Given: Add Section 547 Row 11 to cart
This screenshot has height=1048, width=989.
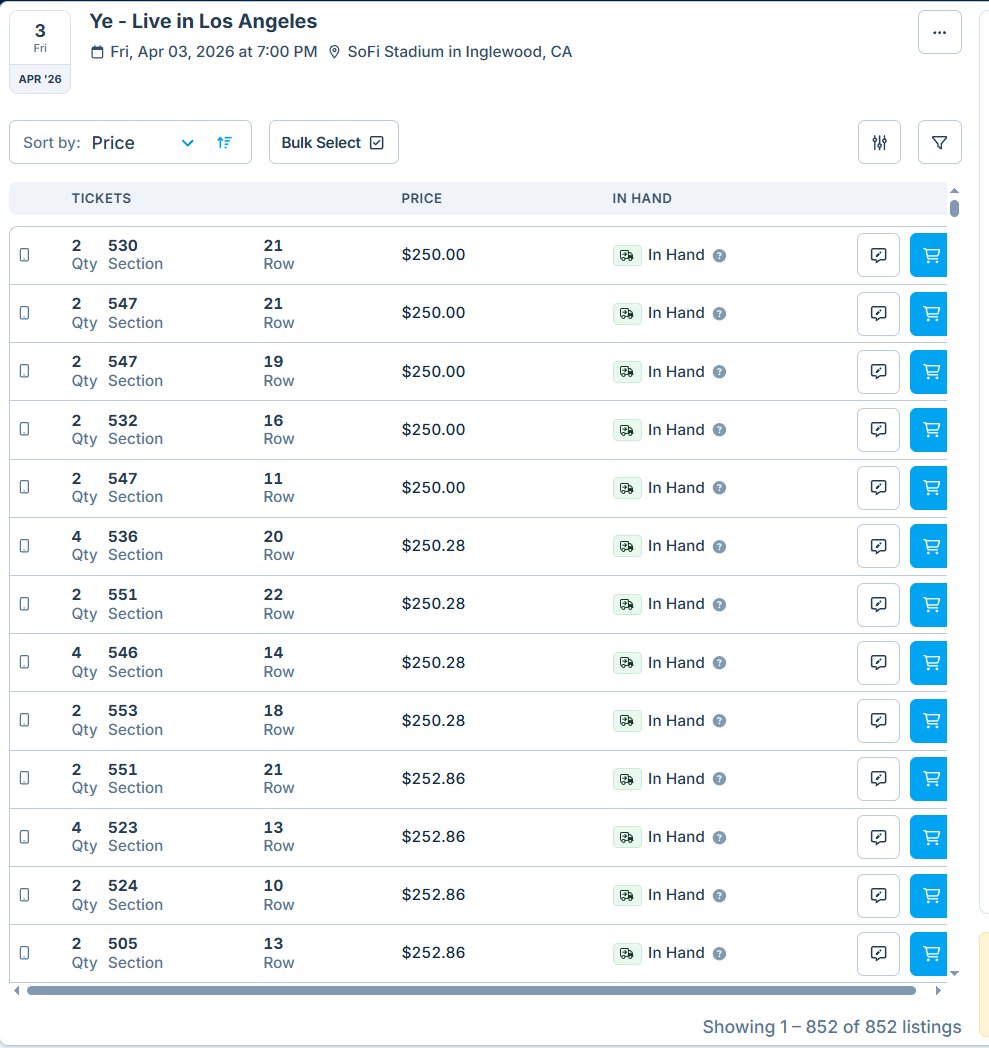Looking at the screenshot, I should click(x=928, y=488).
